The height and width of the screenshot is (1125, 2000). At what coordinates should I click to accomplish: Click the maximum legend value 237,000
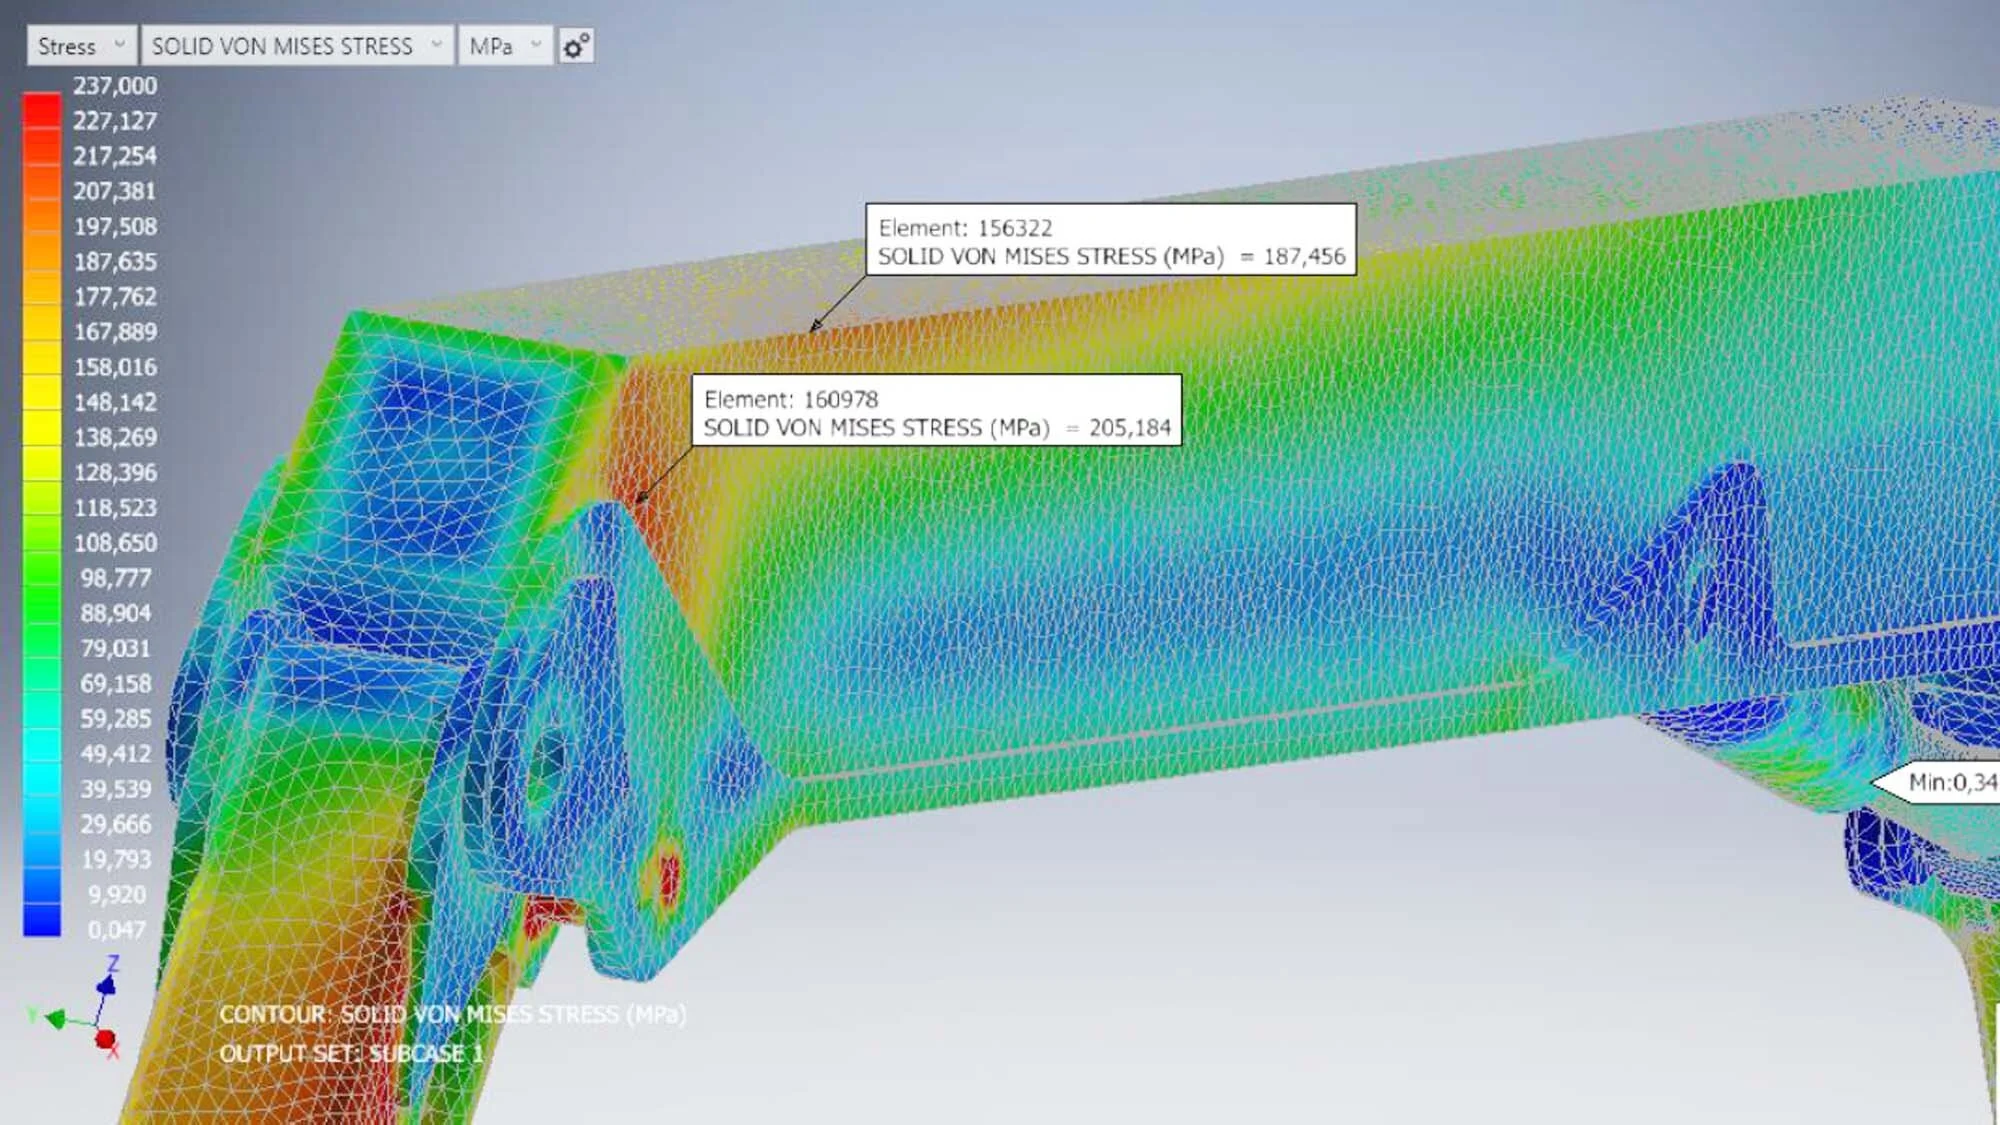pyautogui.click(x=115, y=86)
